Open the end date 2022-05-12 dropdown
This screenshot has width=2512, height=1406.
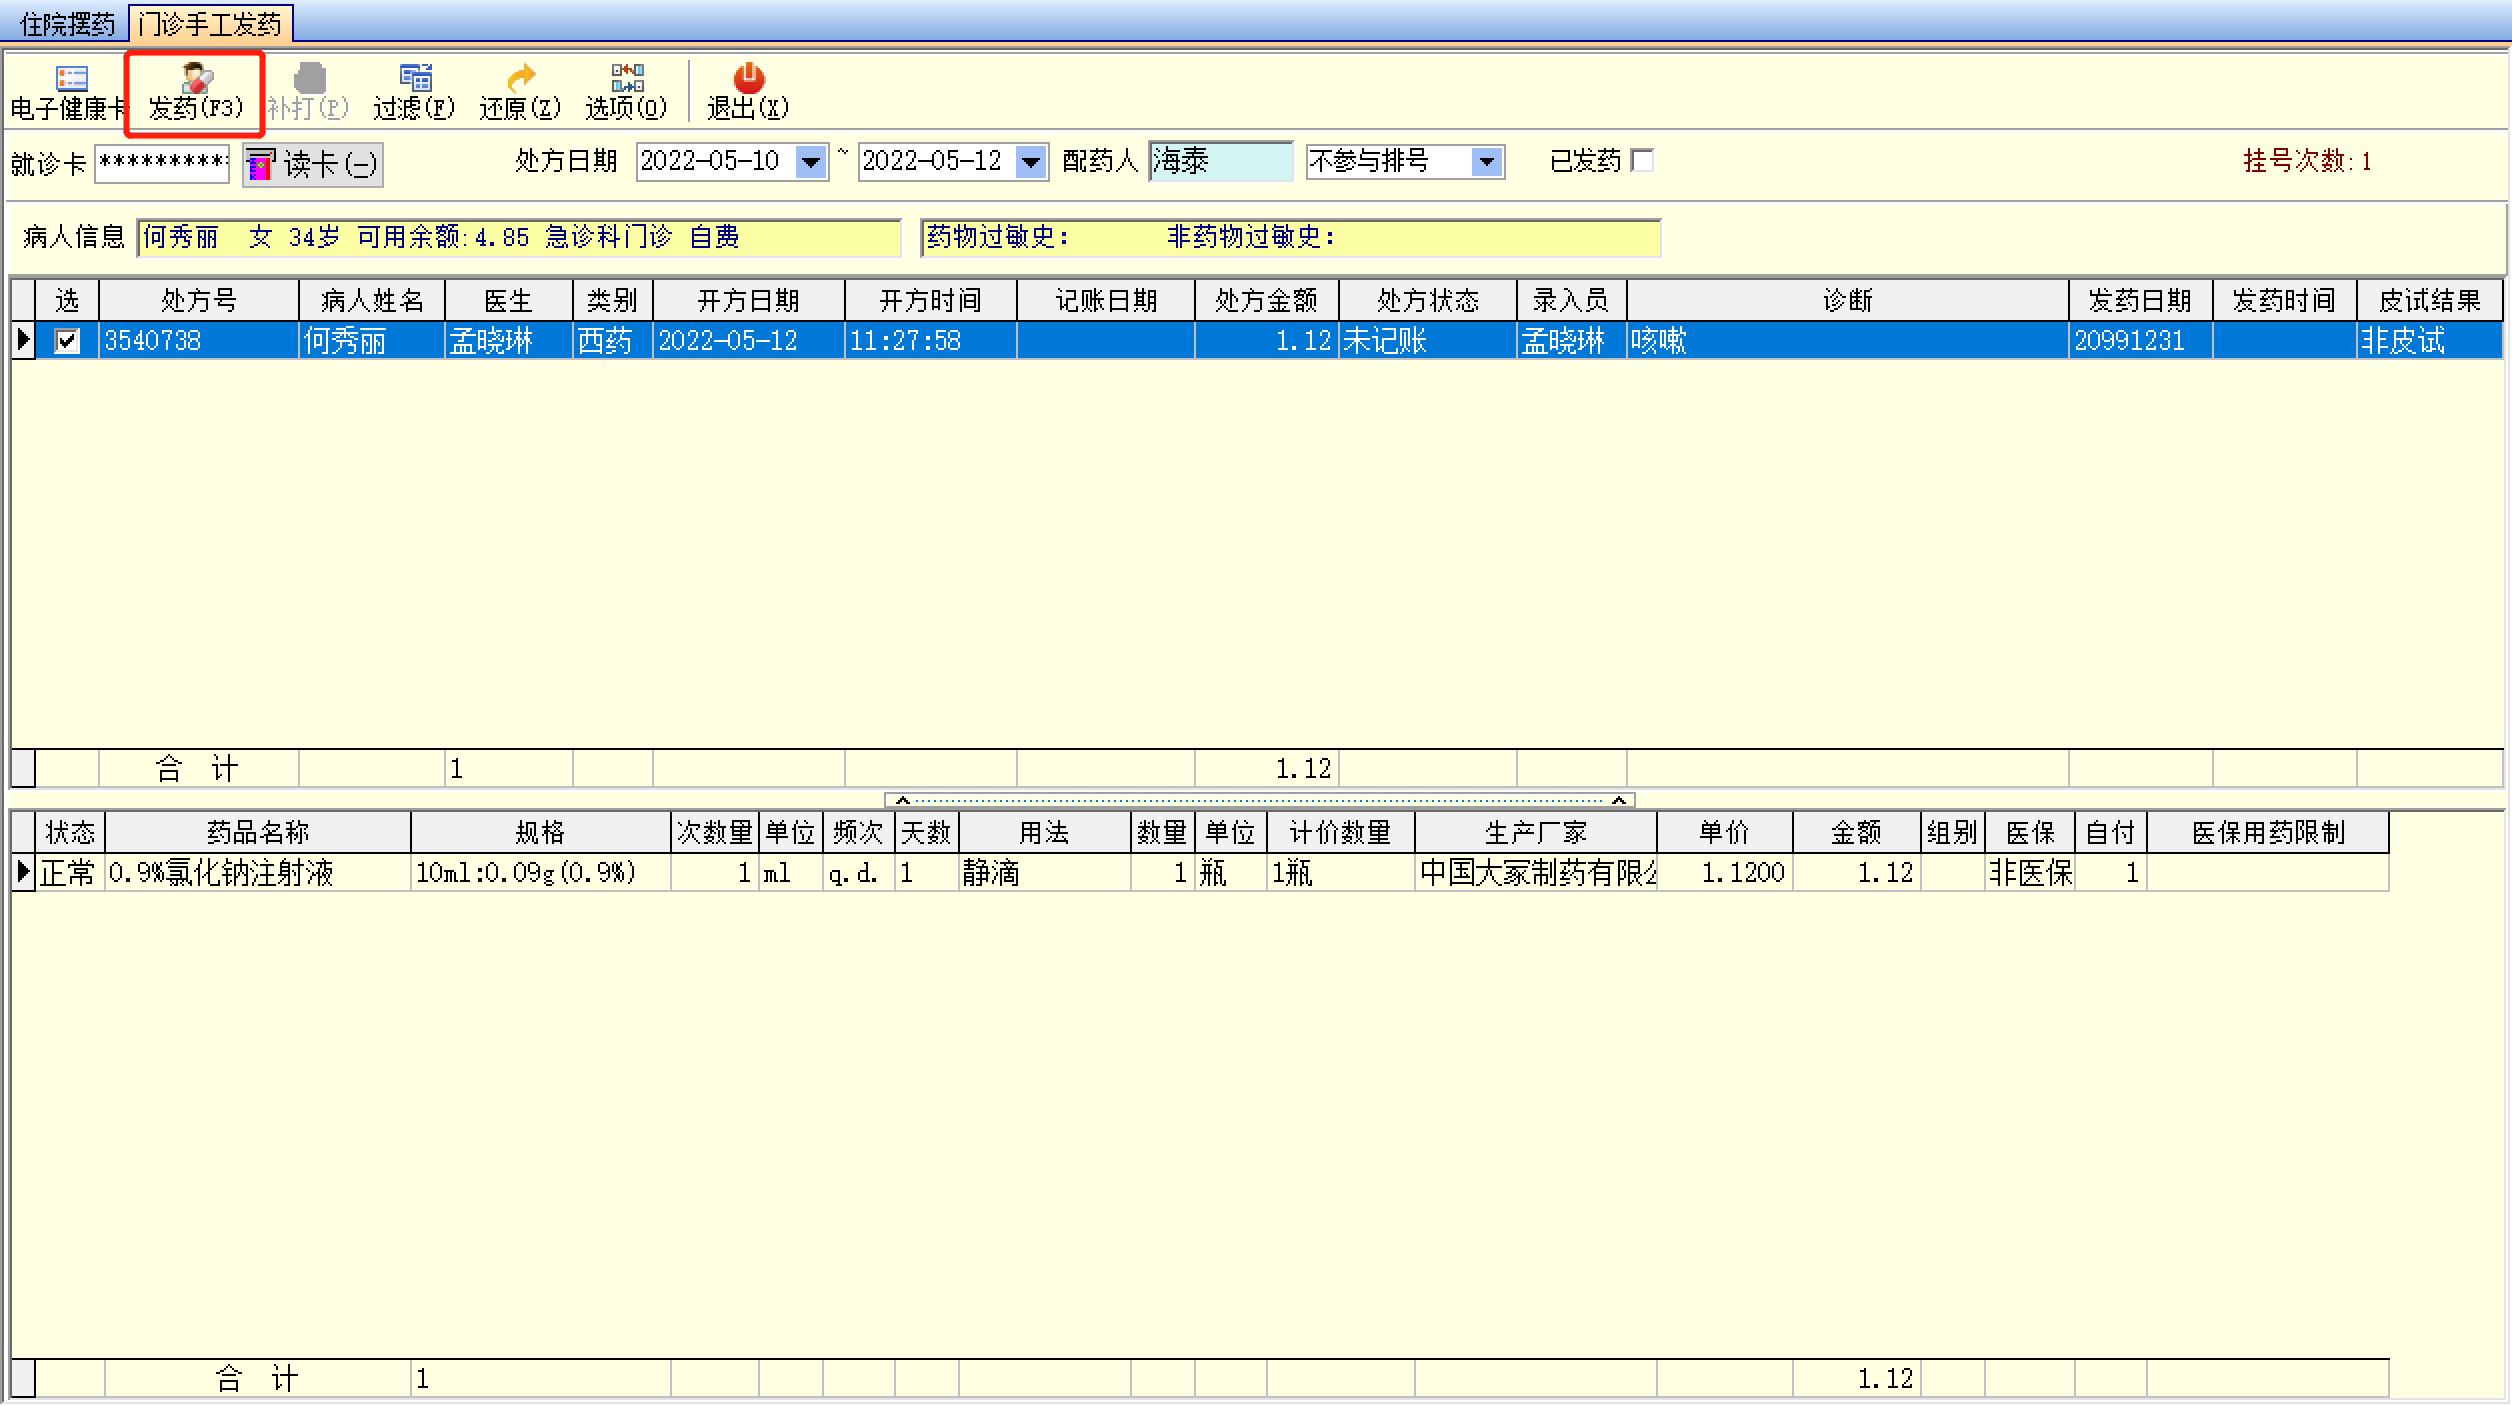coord(1031,161)
